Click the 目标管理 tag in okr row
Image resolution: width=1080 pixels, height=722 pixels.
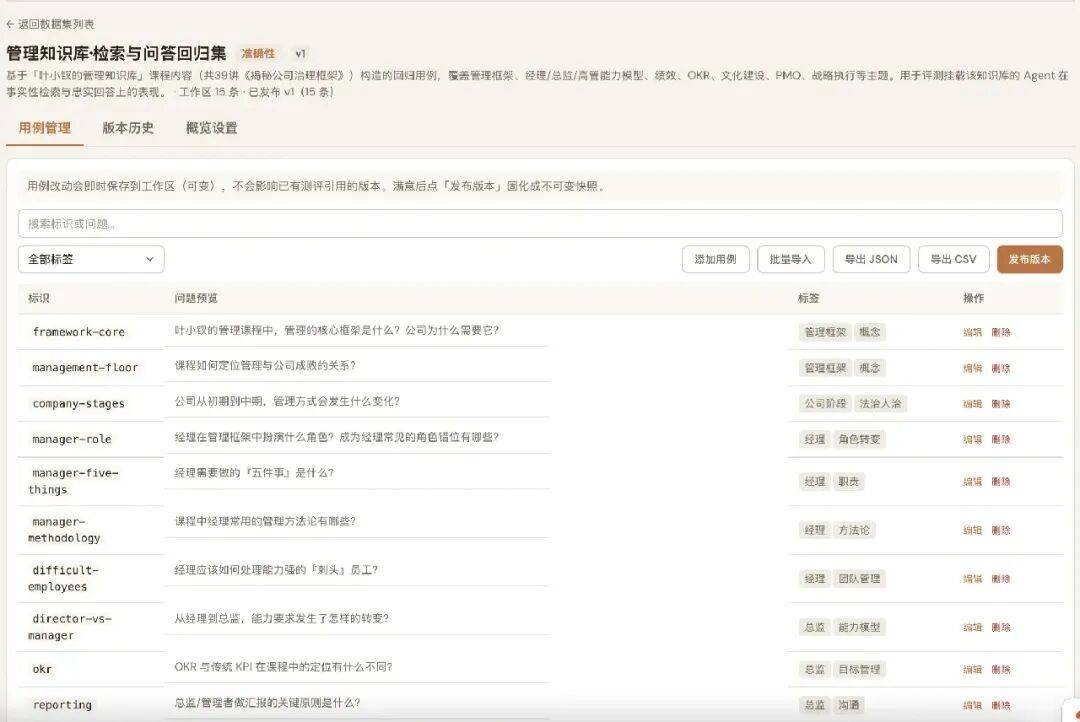859,670
